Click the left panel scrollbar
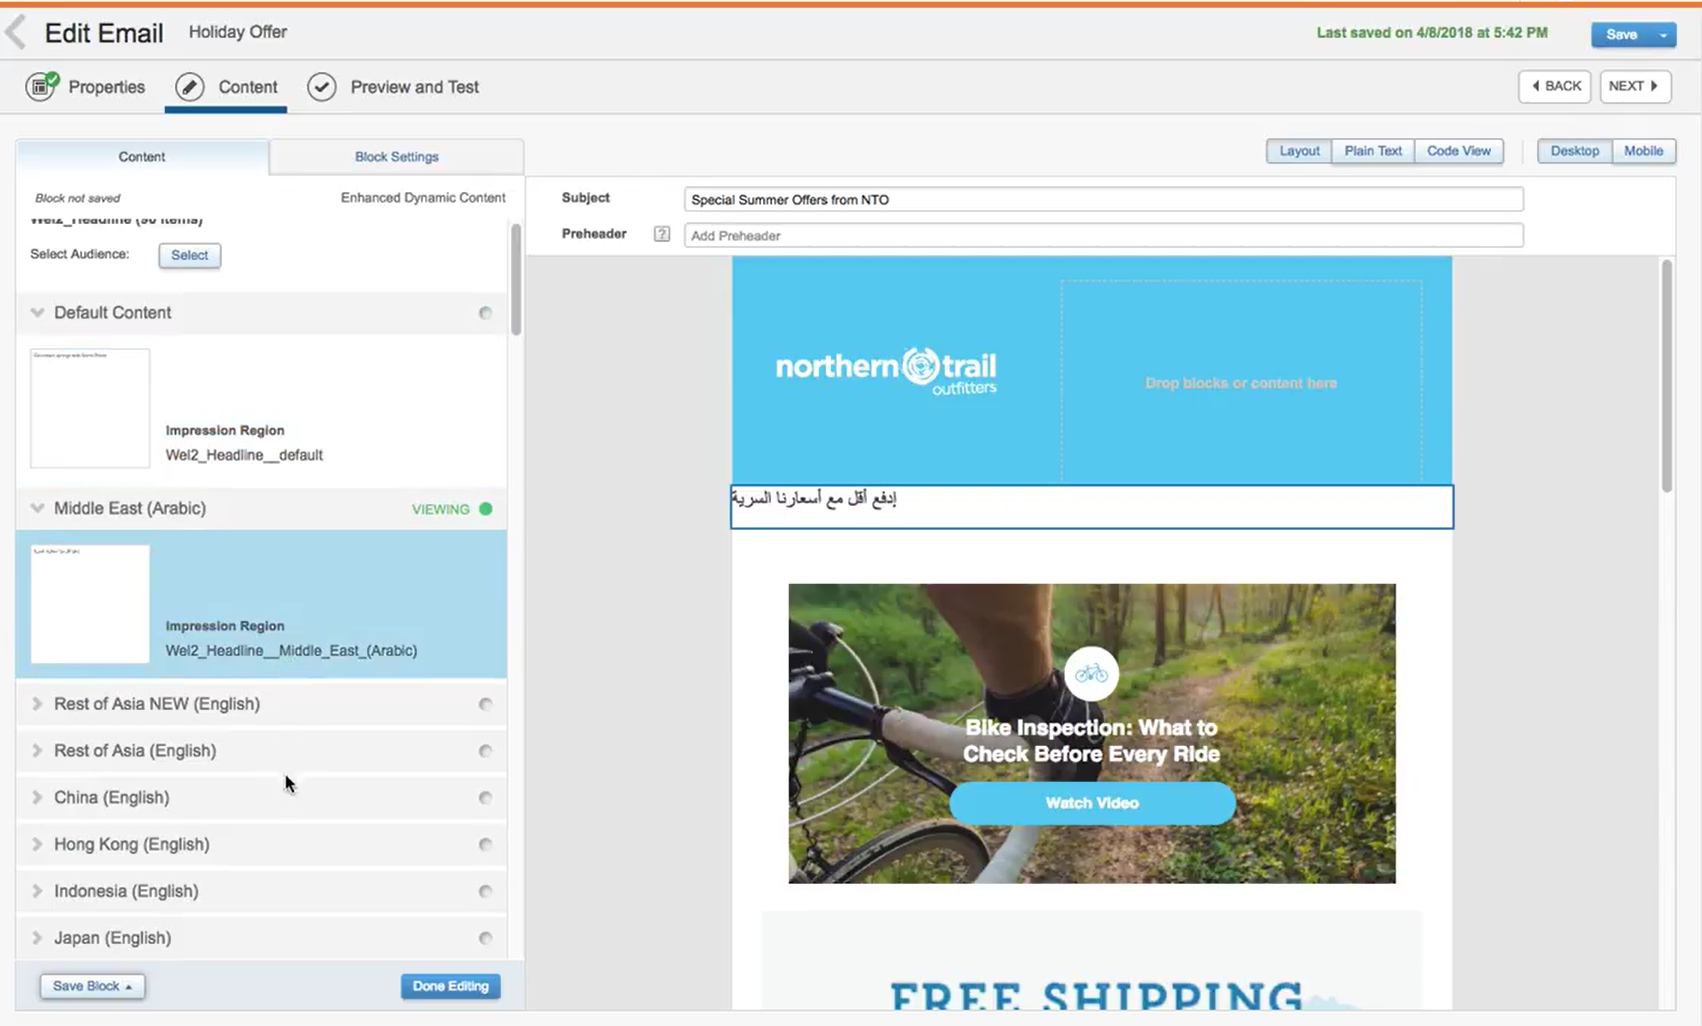Screen dimensions: 1702x1026 point(516,280)
